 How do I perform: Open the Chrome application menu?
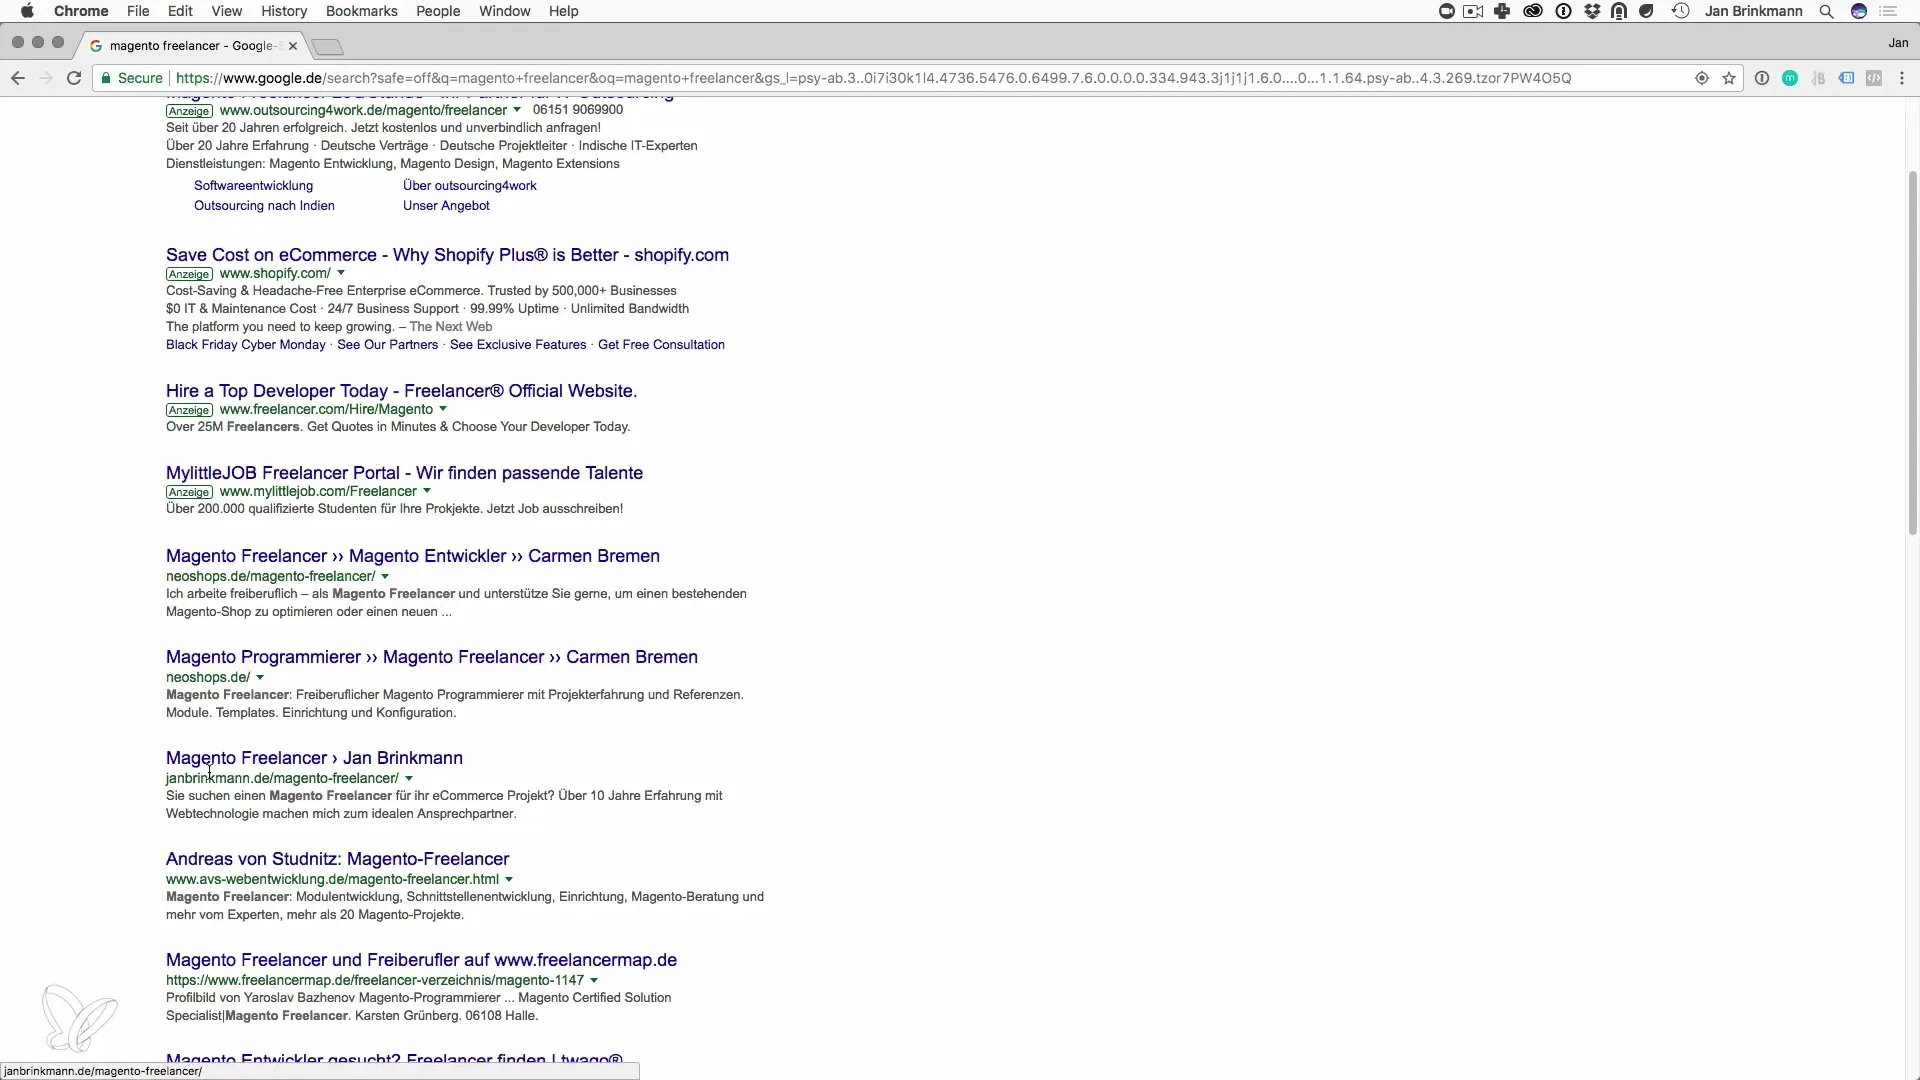tap(81, 11)
